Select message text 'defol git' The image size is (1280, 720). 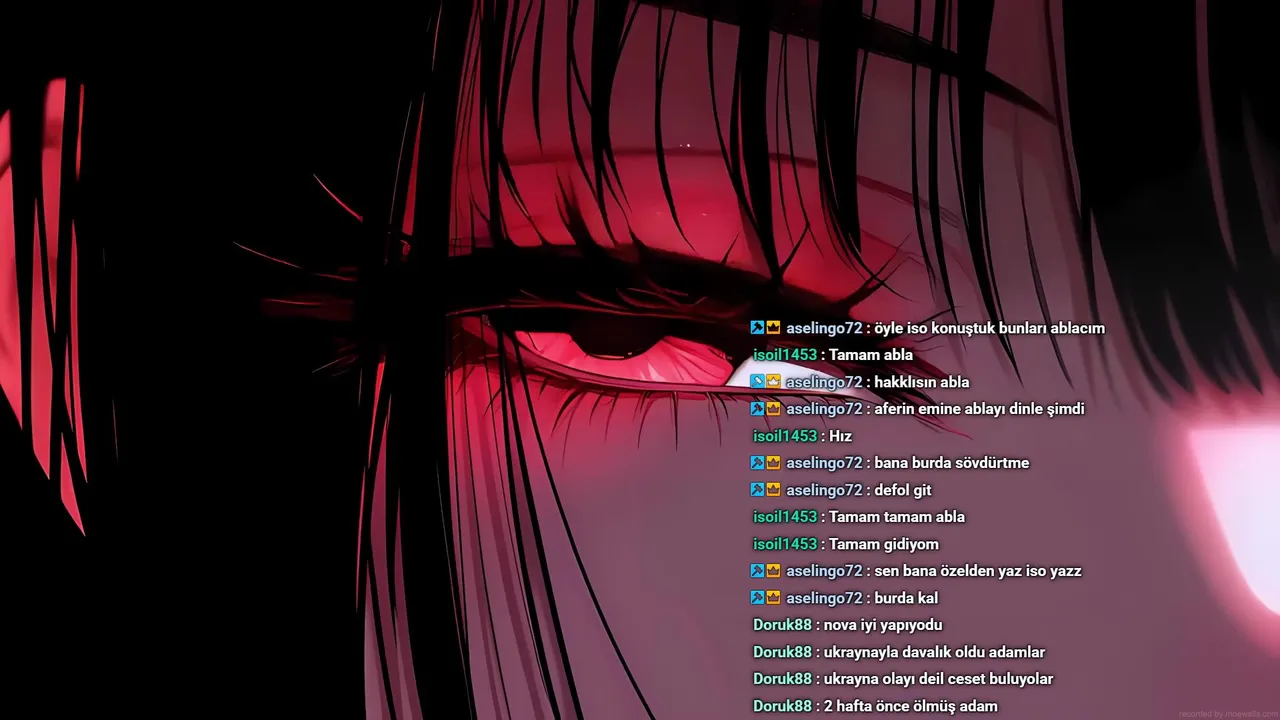click(903, 490)
